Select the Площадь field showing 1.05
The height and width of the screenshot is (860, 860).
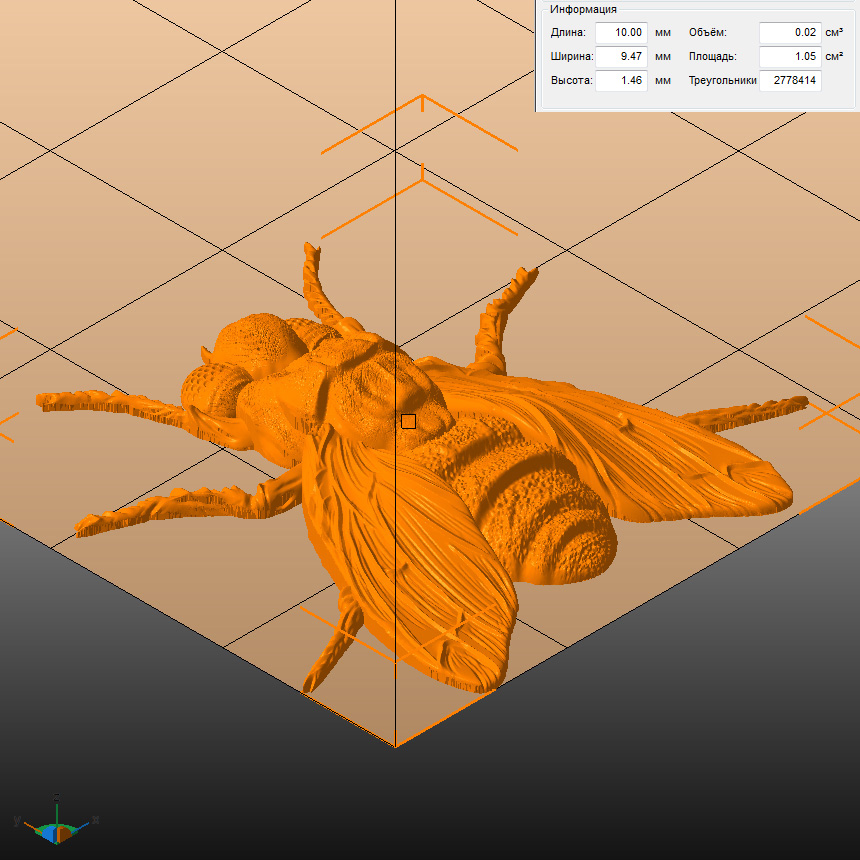point(789,57)
